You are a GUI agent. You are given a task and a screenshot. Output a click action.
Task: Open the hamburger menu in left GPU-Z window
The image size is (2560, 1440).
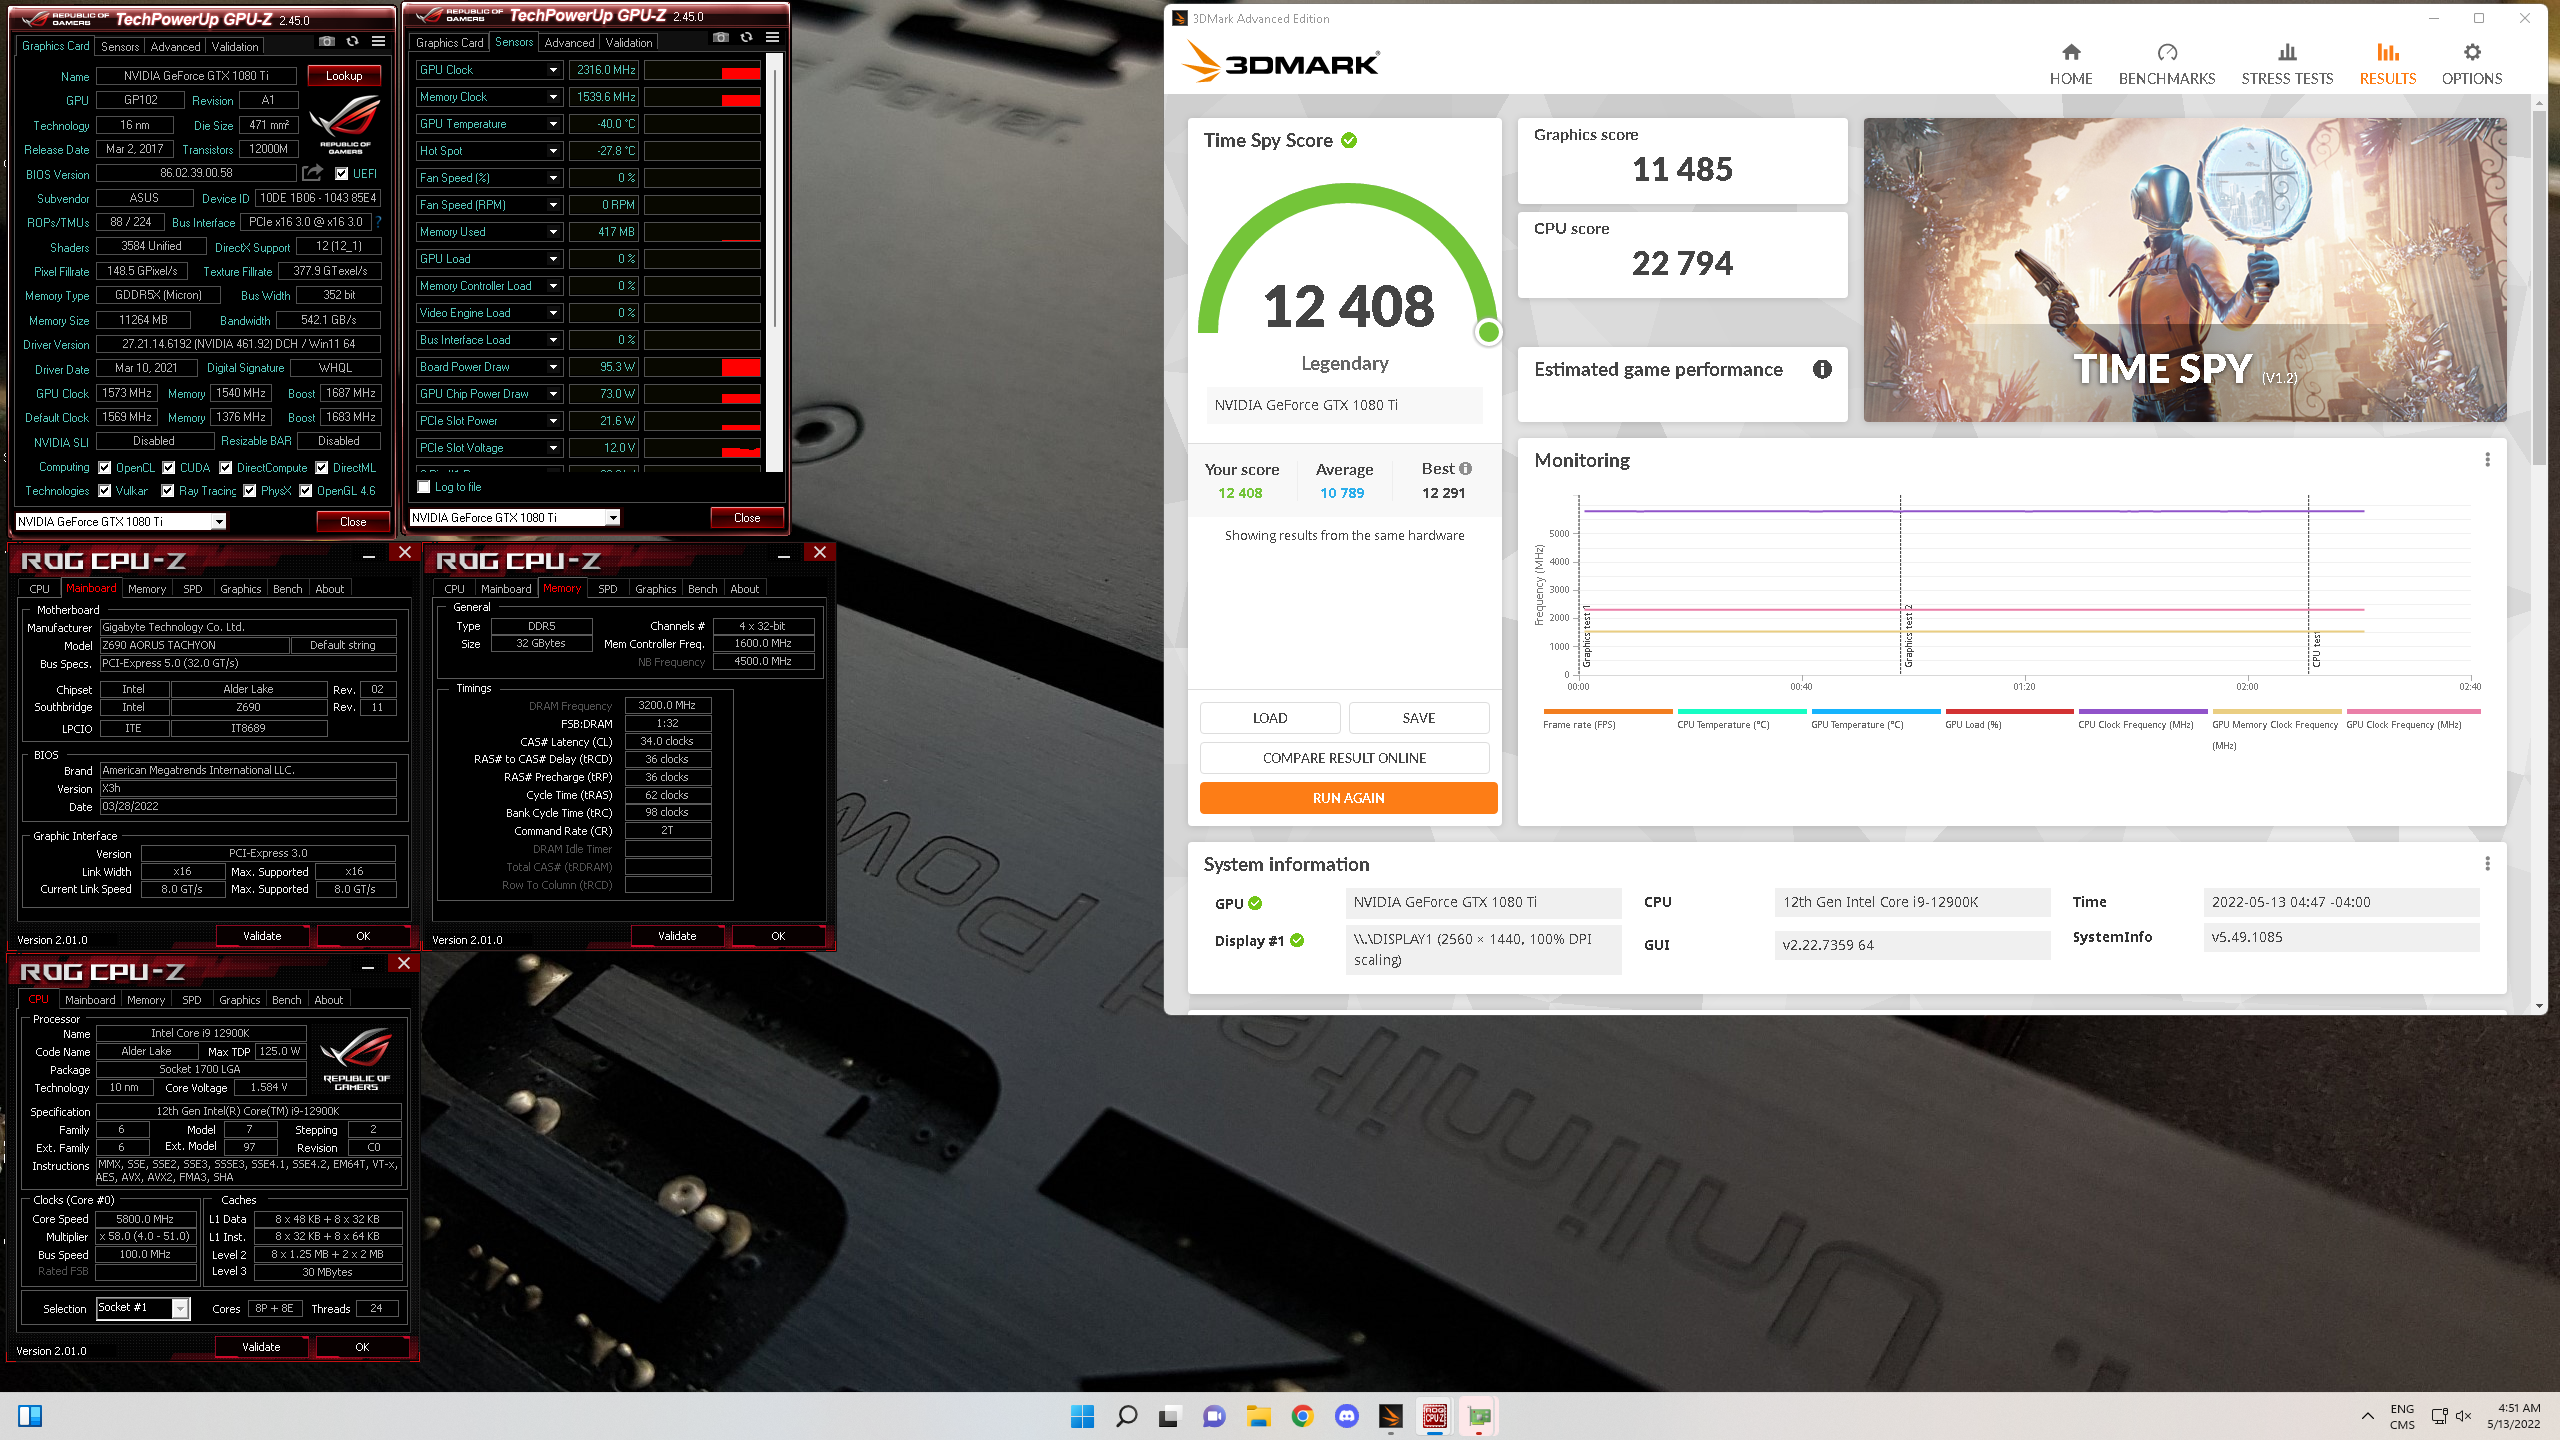[x=378, y=42]
